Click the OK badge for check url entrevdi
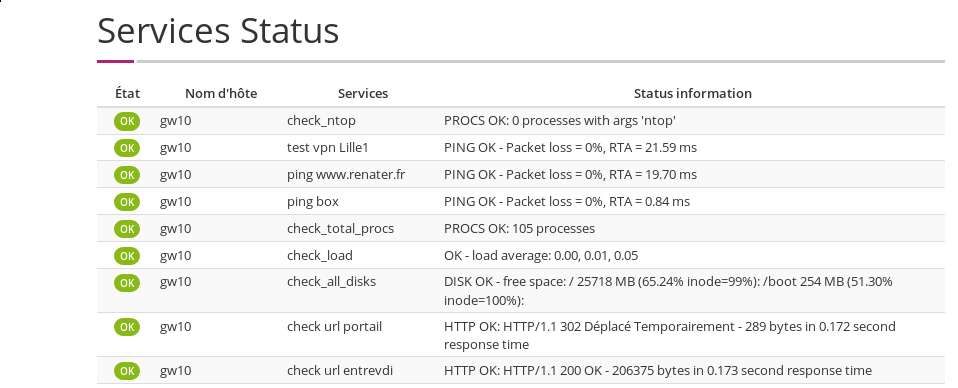Viewport: 958px width, 388px height. pos(127,371)
